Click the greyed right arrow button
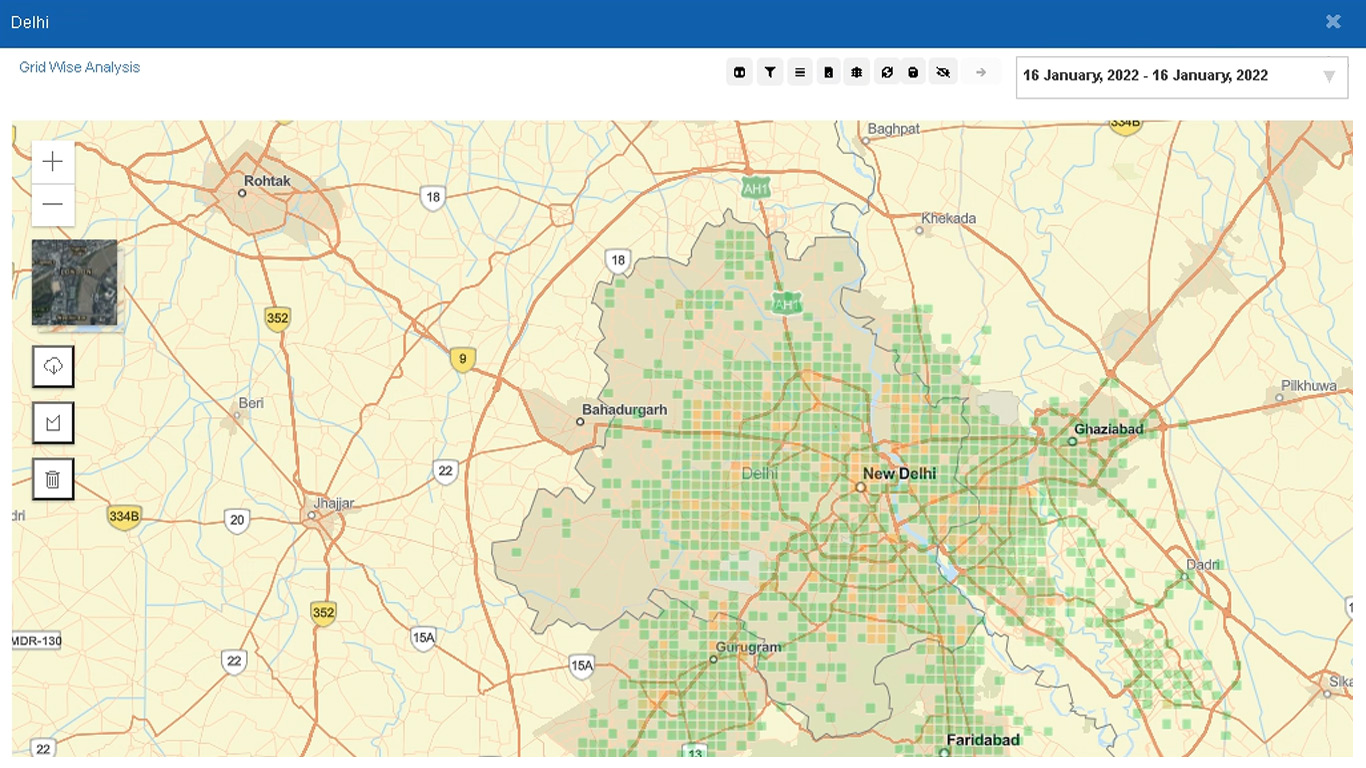1366x768 pixels. pos(981,72)
